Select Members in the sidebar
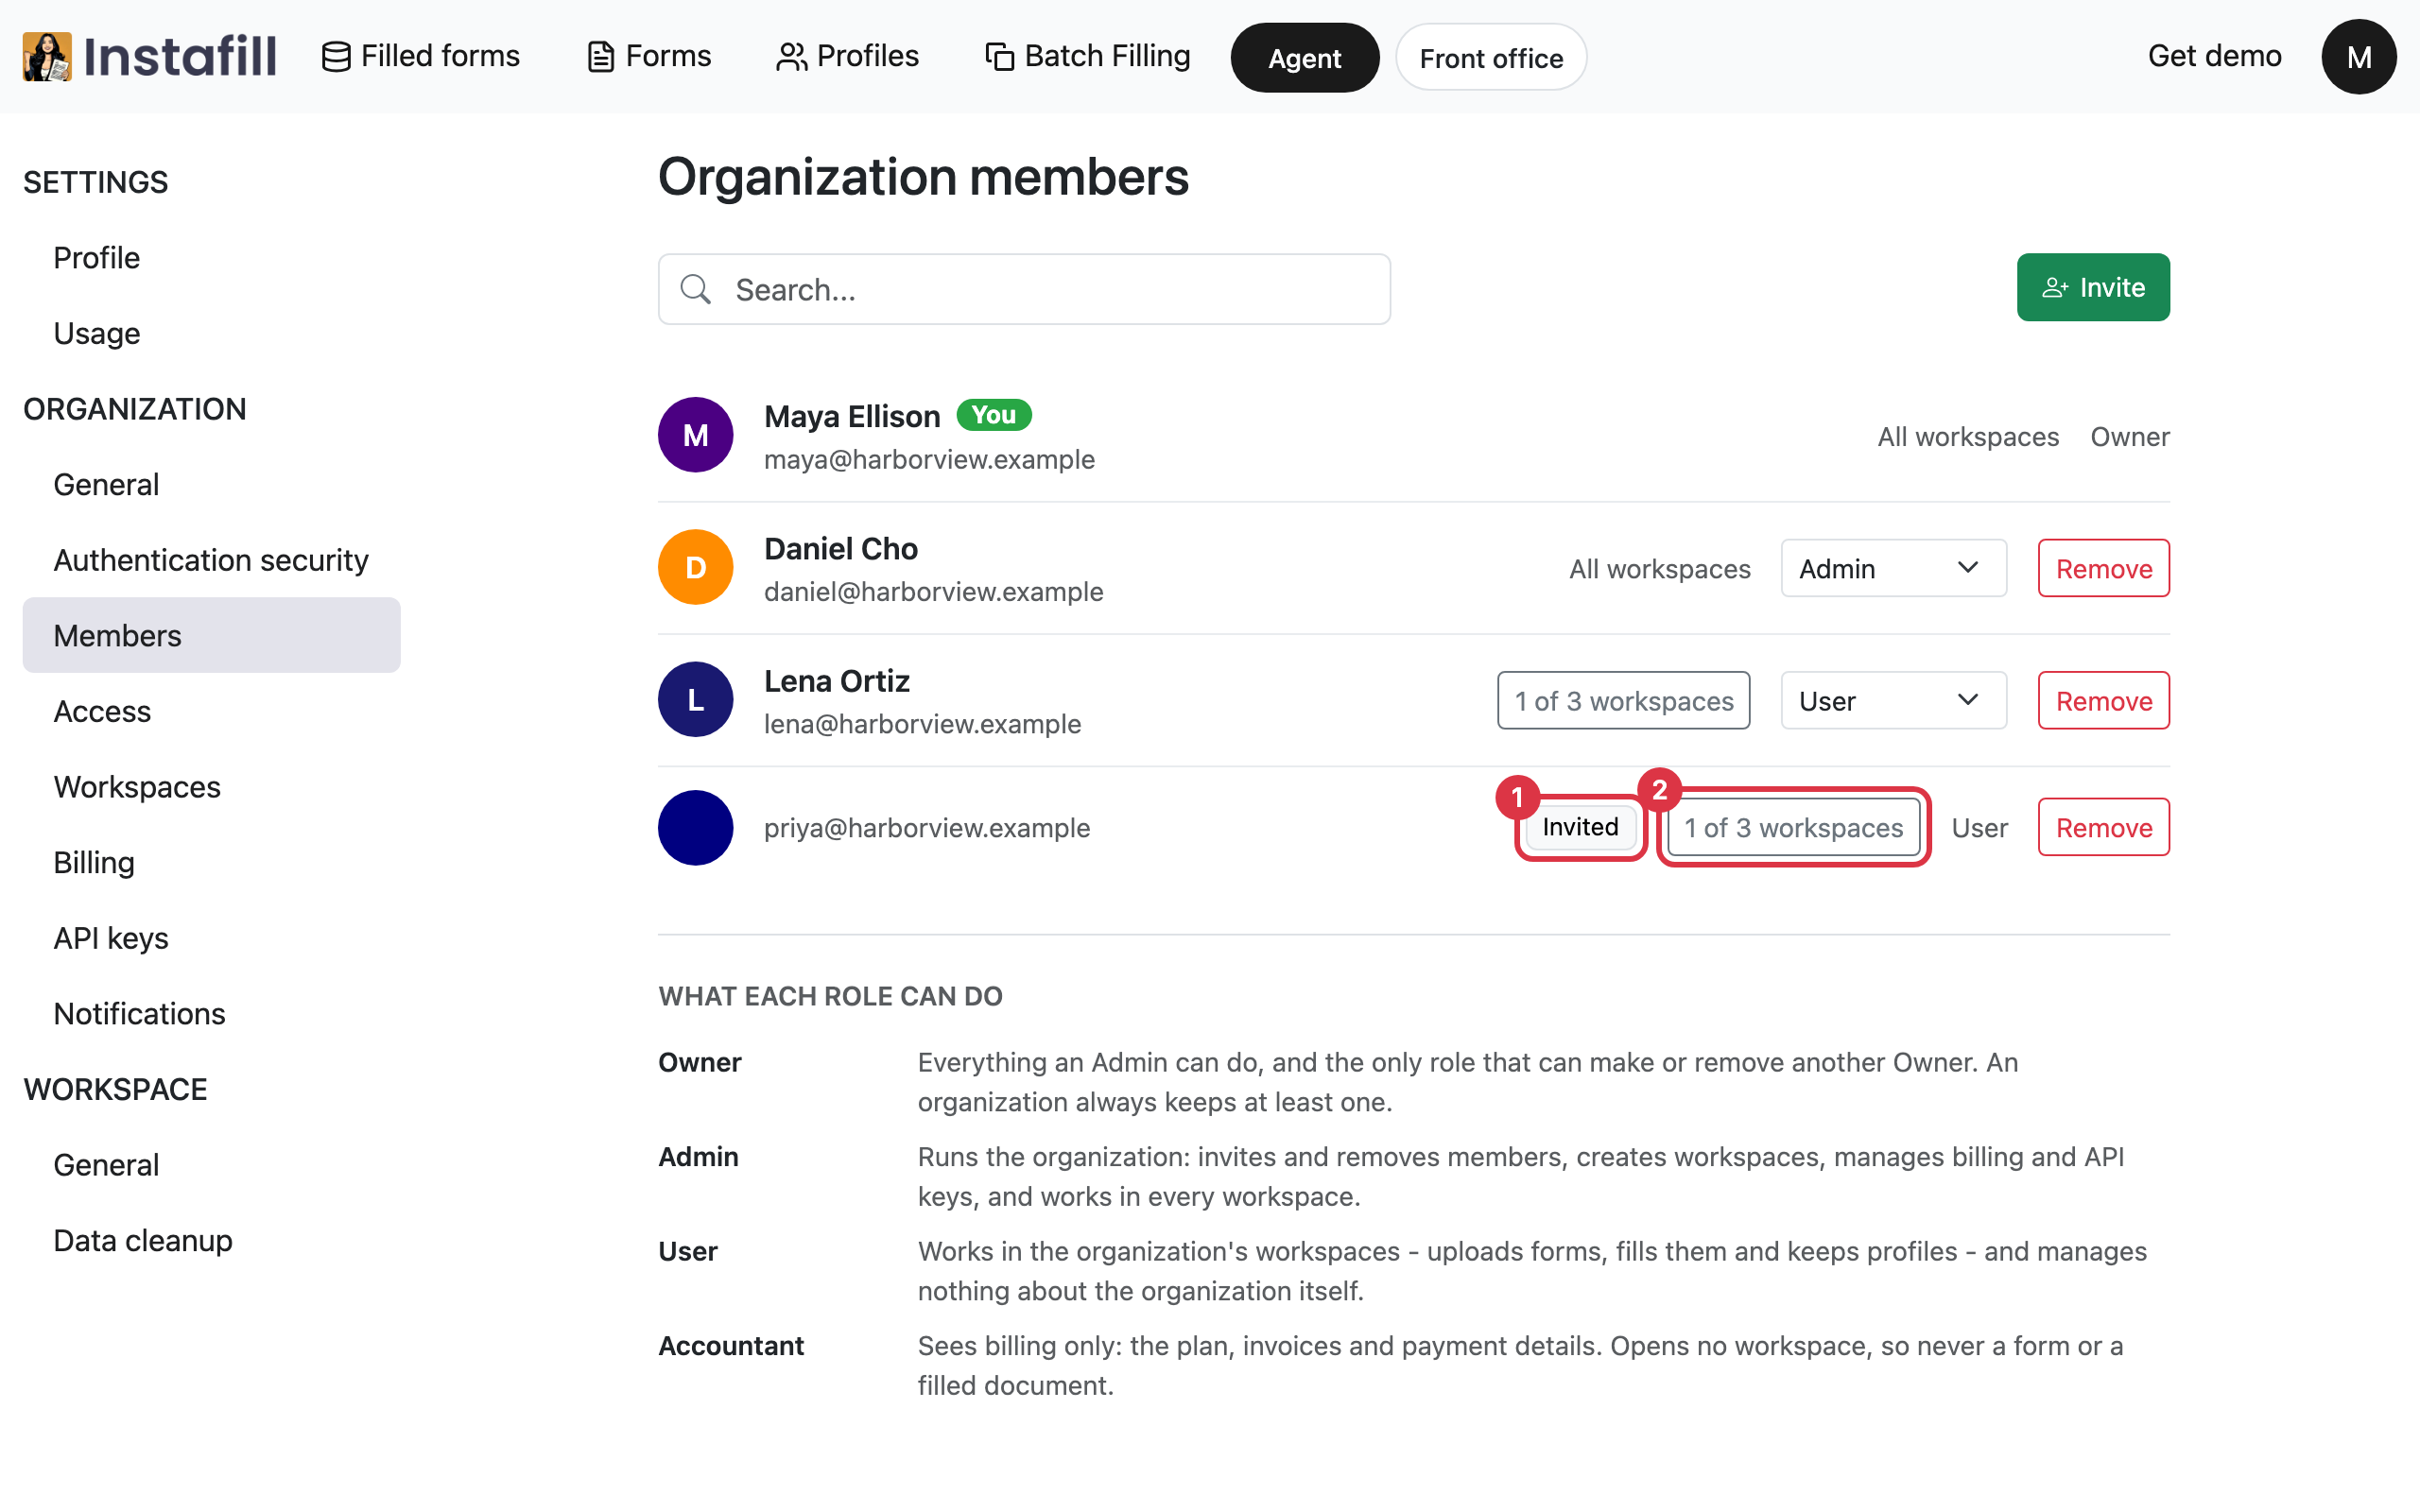The image size is (2420, 1512). click(211, 635)
